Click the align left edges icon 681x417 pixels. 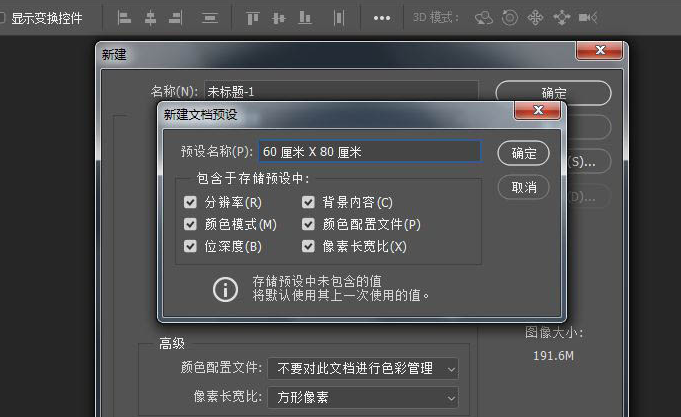click(124, 18)
